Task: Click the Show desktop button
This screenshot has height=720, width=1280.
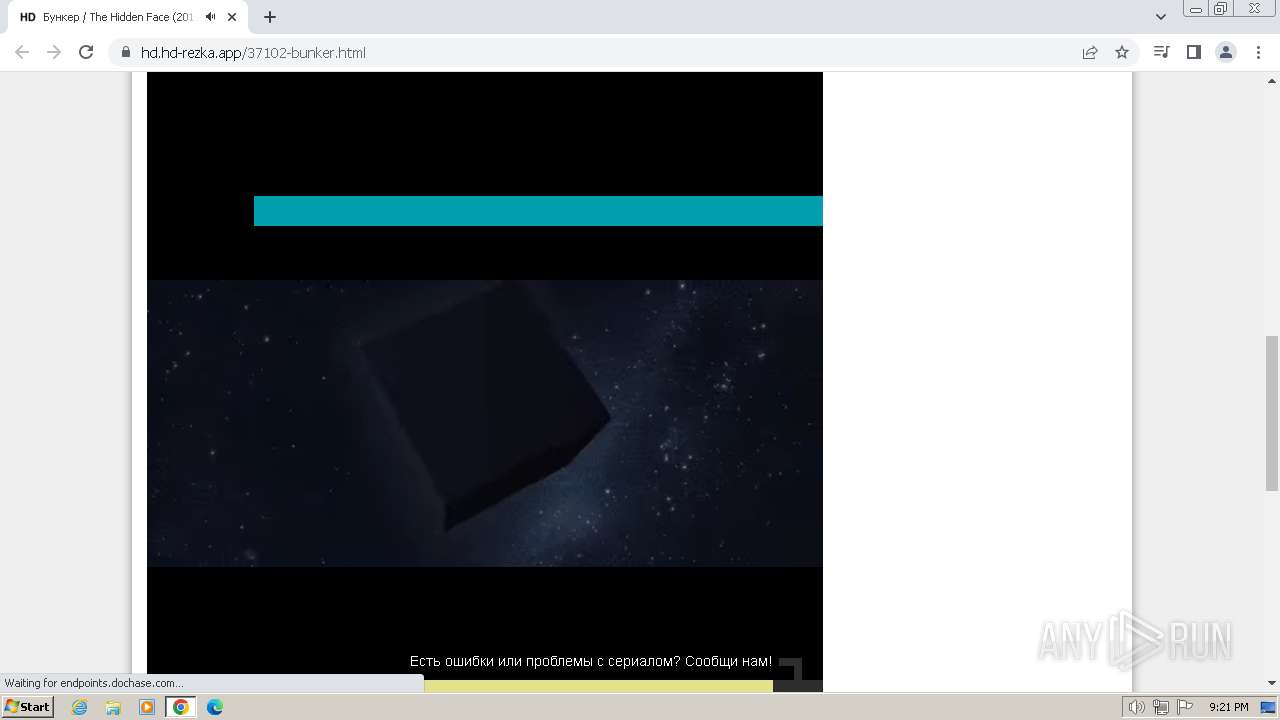Action: tap(1269, 707)
